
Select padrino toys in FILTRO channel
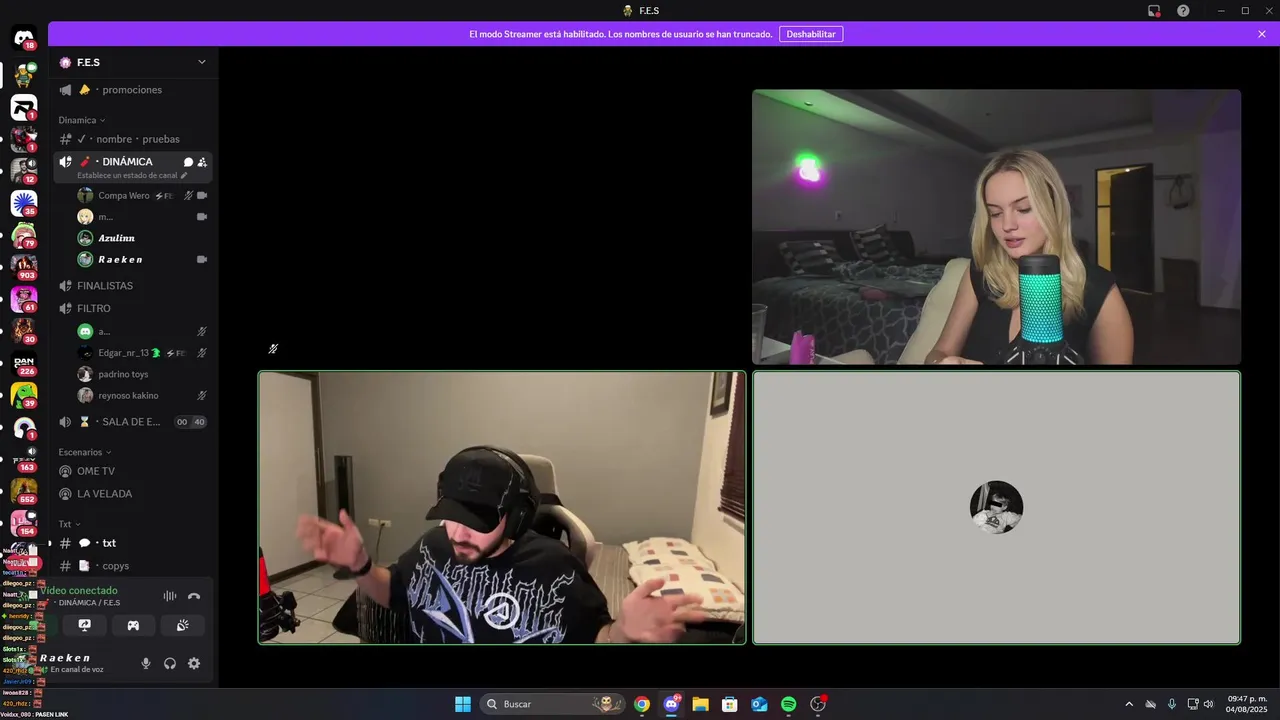pyautogui.click(x=142, y=374)
